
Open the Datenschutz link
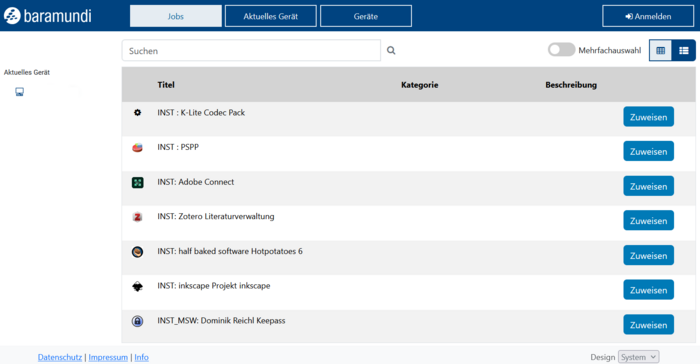coord(60,357)
